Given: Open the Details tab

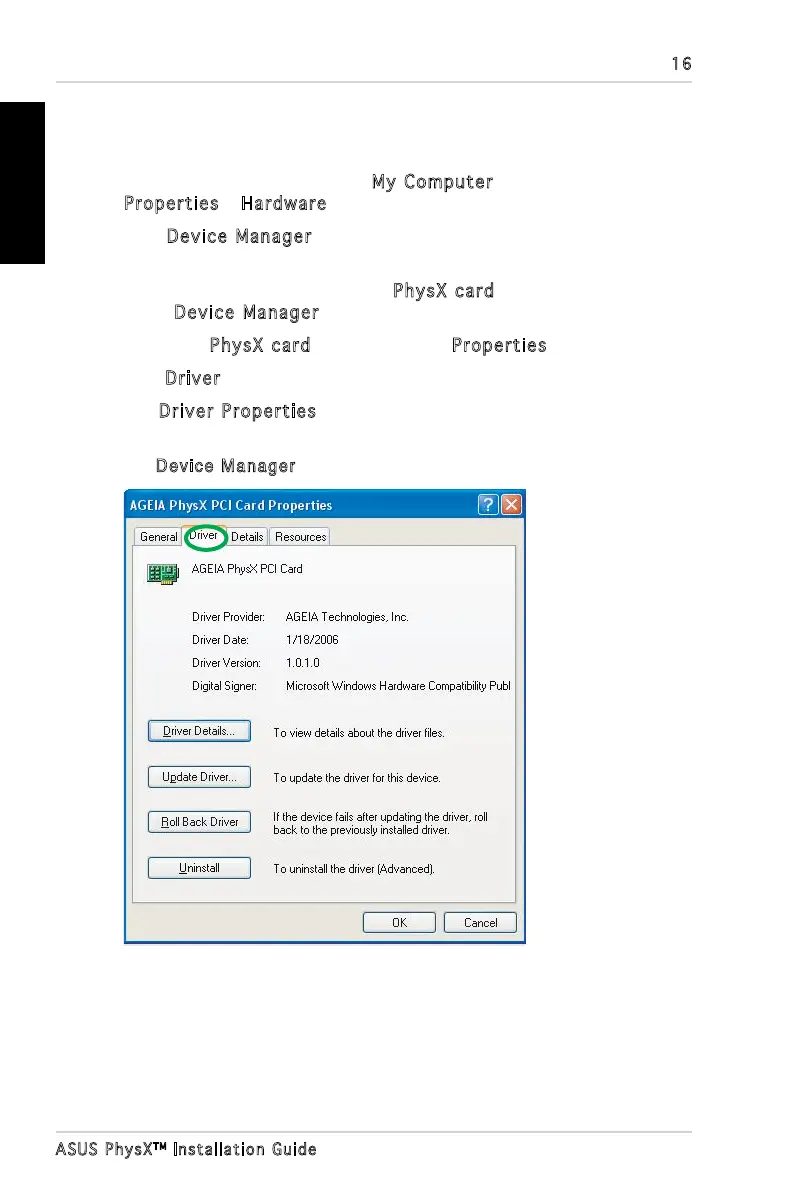Looking at the screenshot, I should [x=247, y=537].
